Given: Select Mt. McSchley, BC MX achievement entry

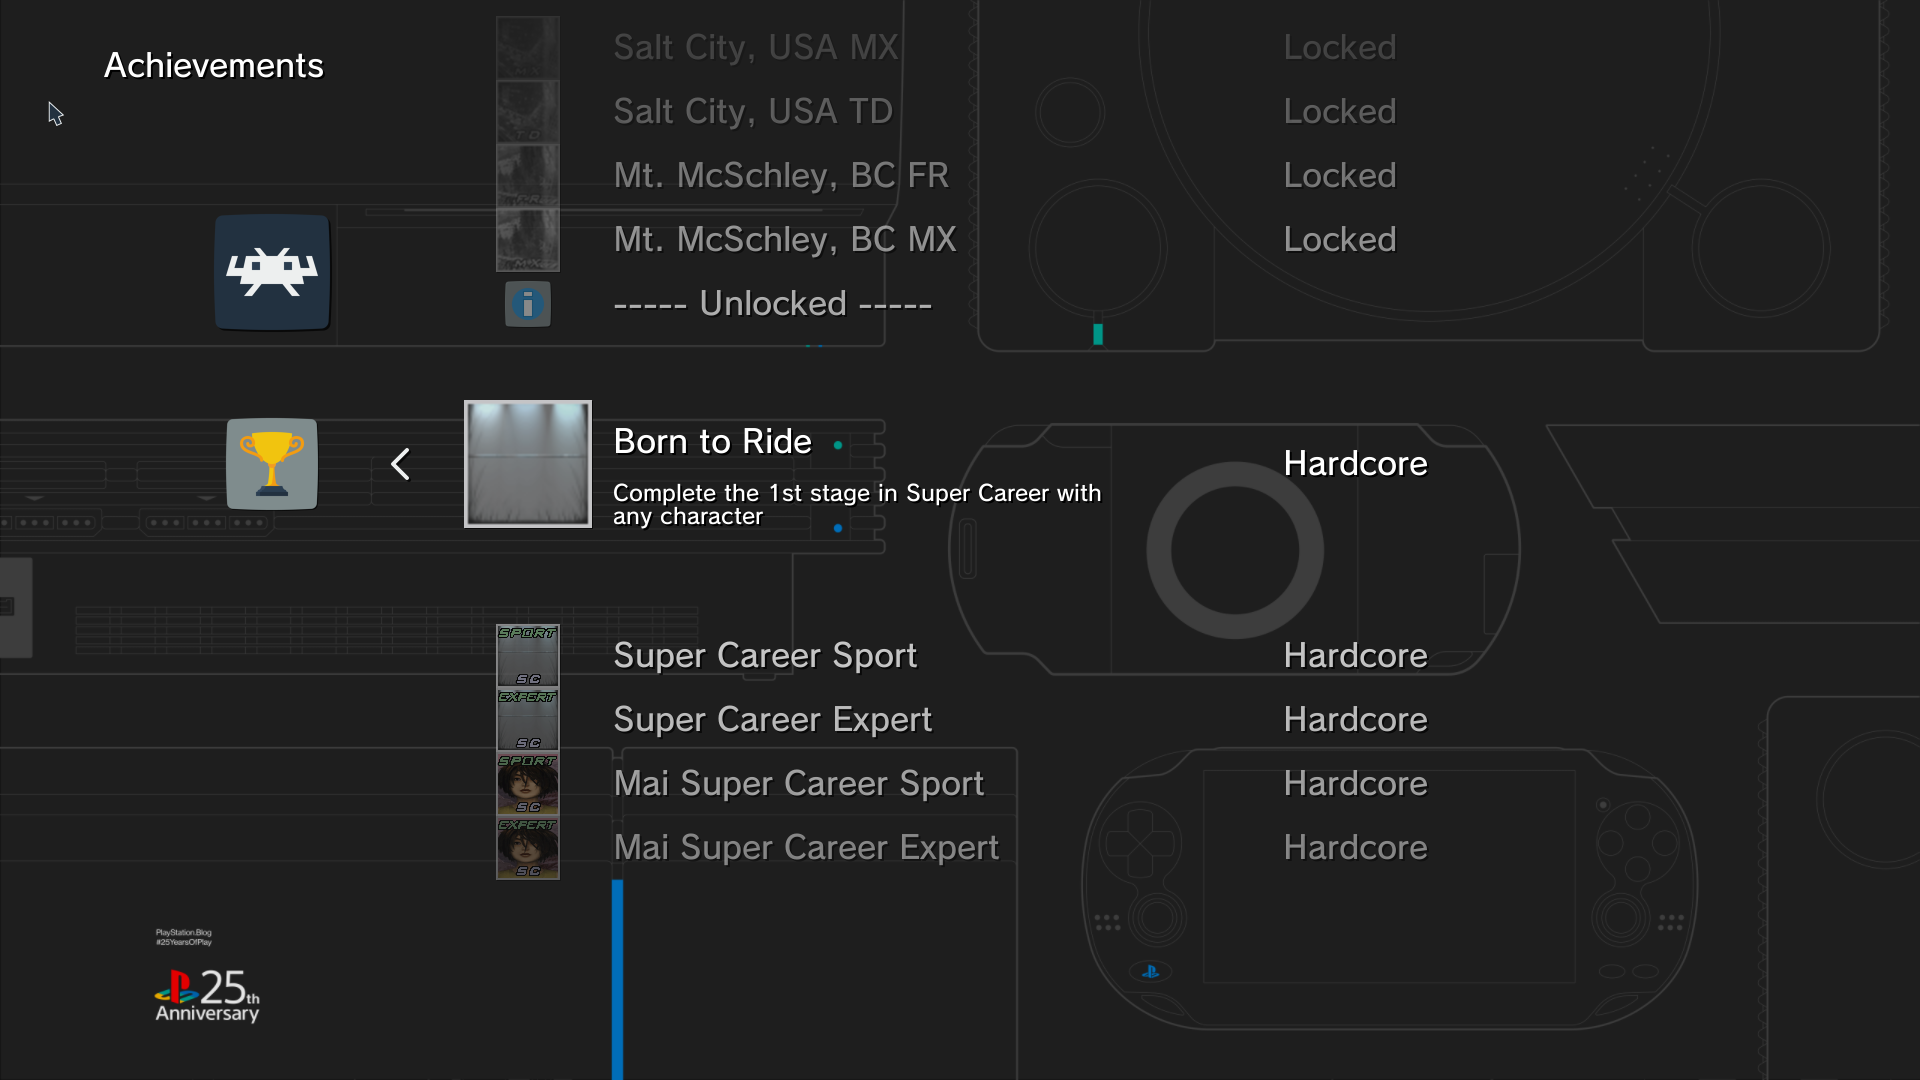Looking at the screenshot, I should point(785,240).
